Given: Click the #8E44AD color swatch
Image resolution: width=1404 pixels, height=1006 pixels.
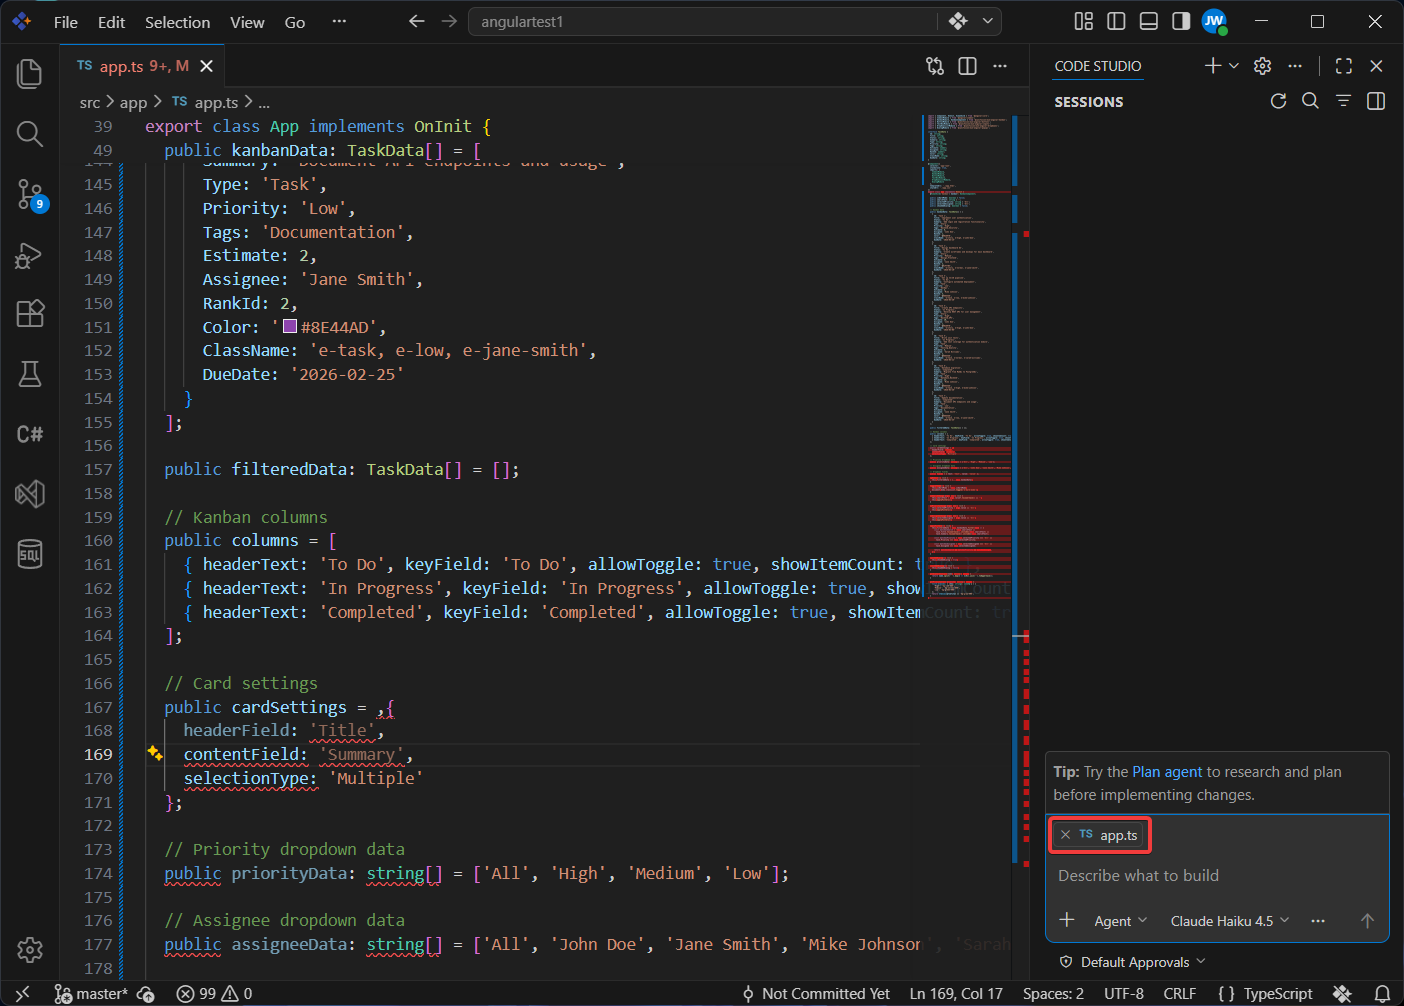Looking at the screenshot, I should coord(290,327).
